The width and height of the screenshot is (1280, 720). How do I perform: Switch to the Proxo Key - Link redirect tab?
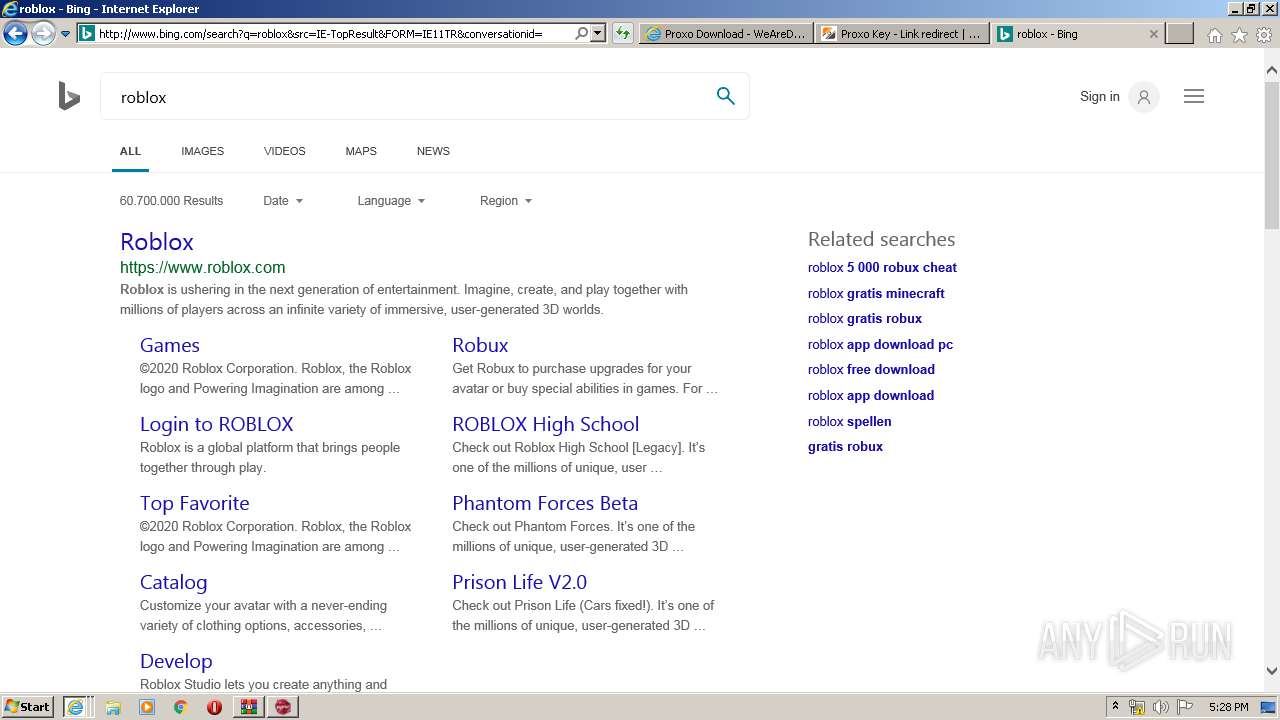902,33
